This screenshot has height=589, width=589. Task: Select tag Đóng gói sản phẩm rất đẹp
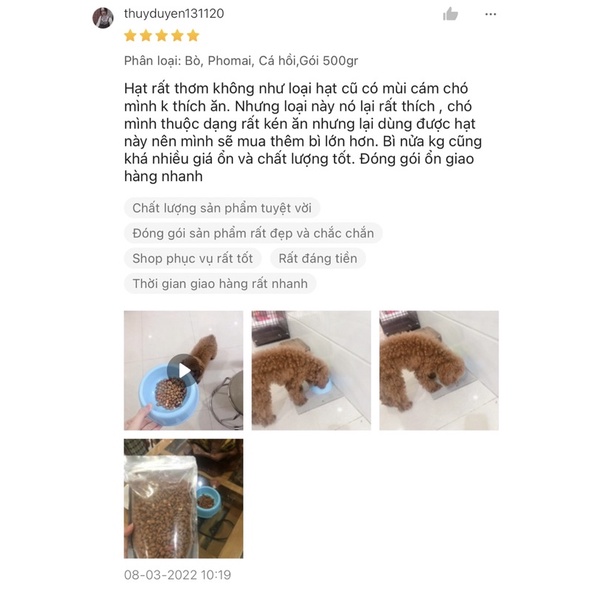[253, 233]
